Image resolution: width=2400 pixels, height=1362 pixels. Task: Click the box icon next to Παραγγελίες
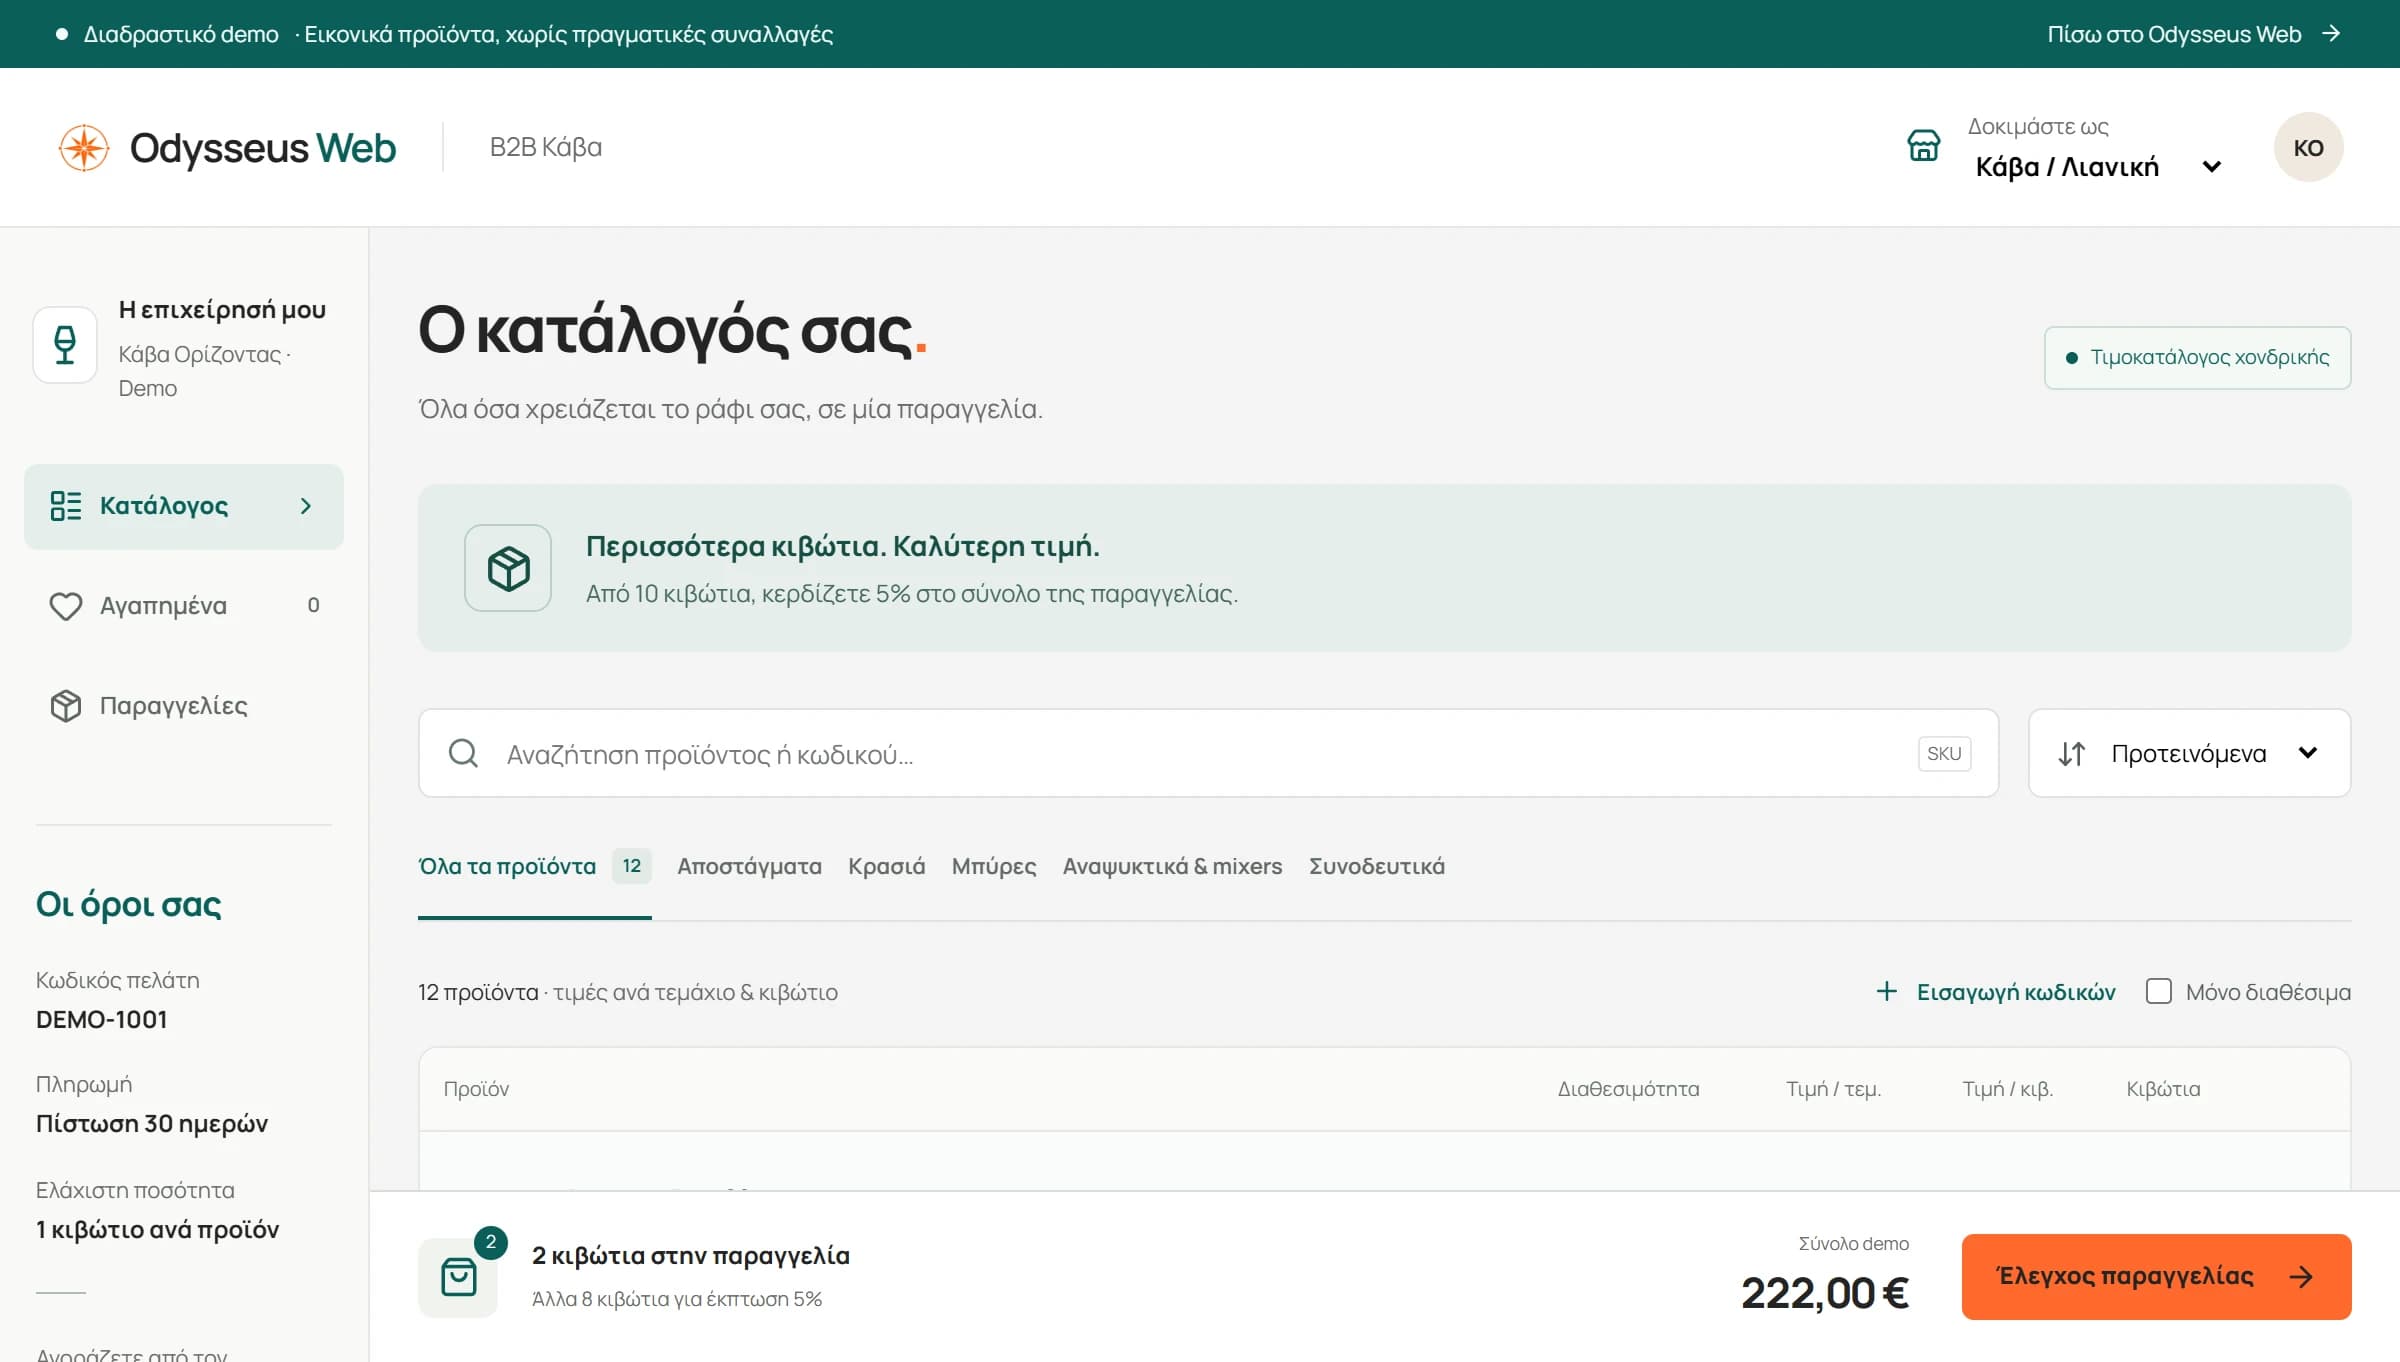[x=66, y=706]
